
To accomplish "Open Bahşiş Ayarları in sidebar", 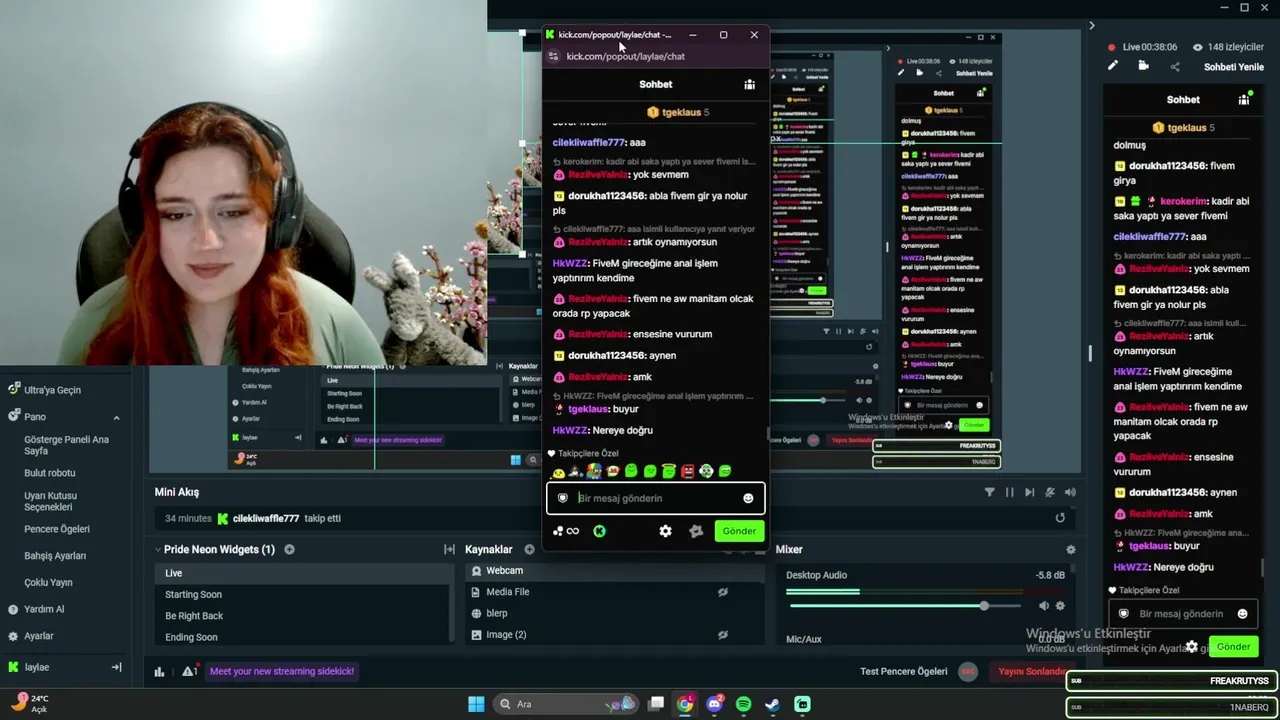I will [x=55, y=556].
